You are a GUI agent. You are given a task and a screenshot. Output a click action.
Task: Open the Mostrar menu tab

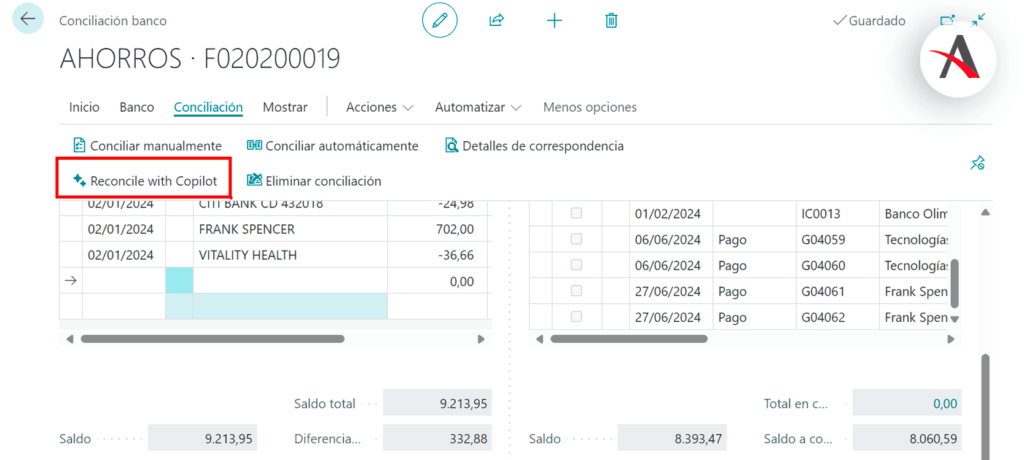pyautogui.click(x=284, y=107)
